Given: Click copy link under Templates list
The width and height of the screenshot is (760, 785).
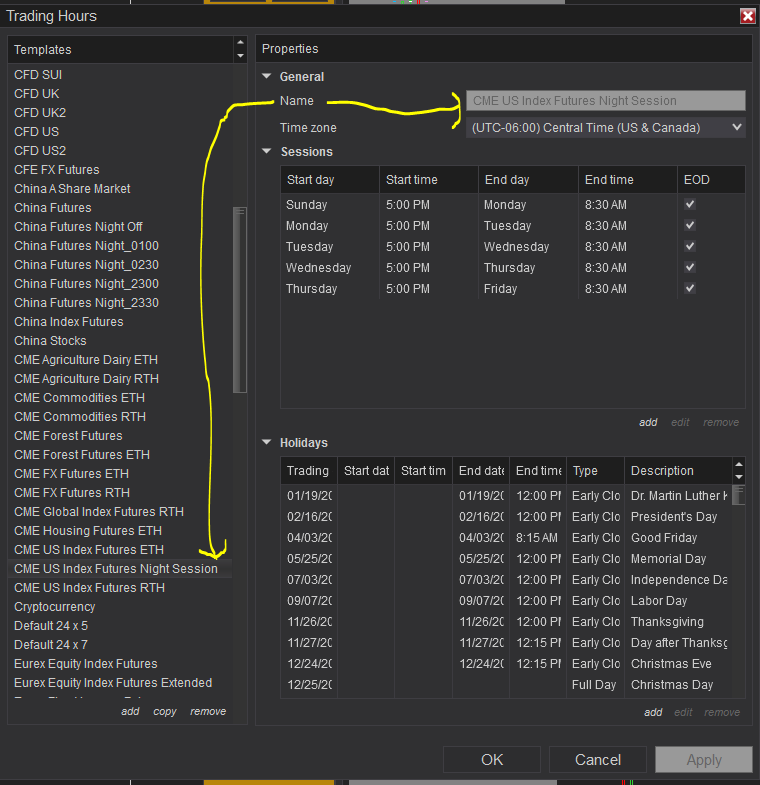Looking at the screenshot, I should pyautogui.click(x=165, y=711).
